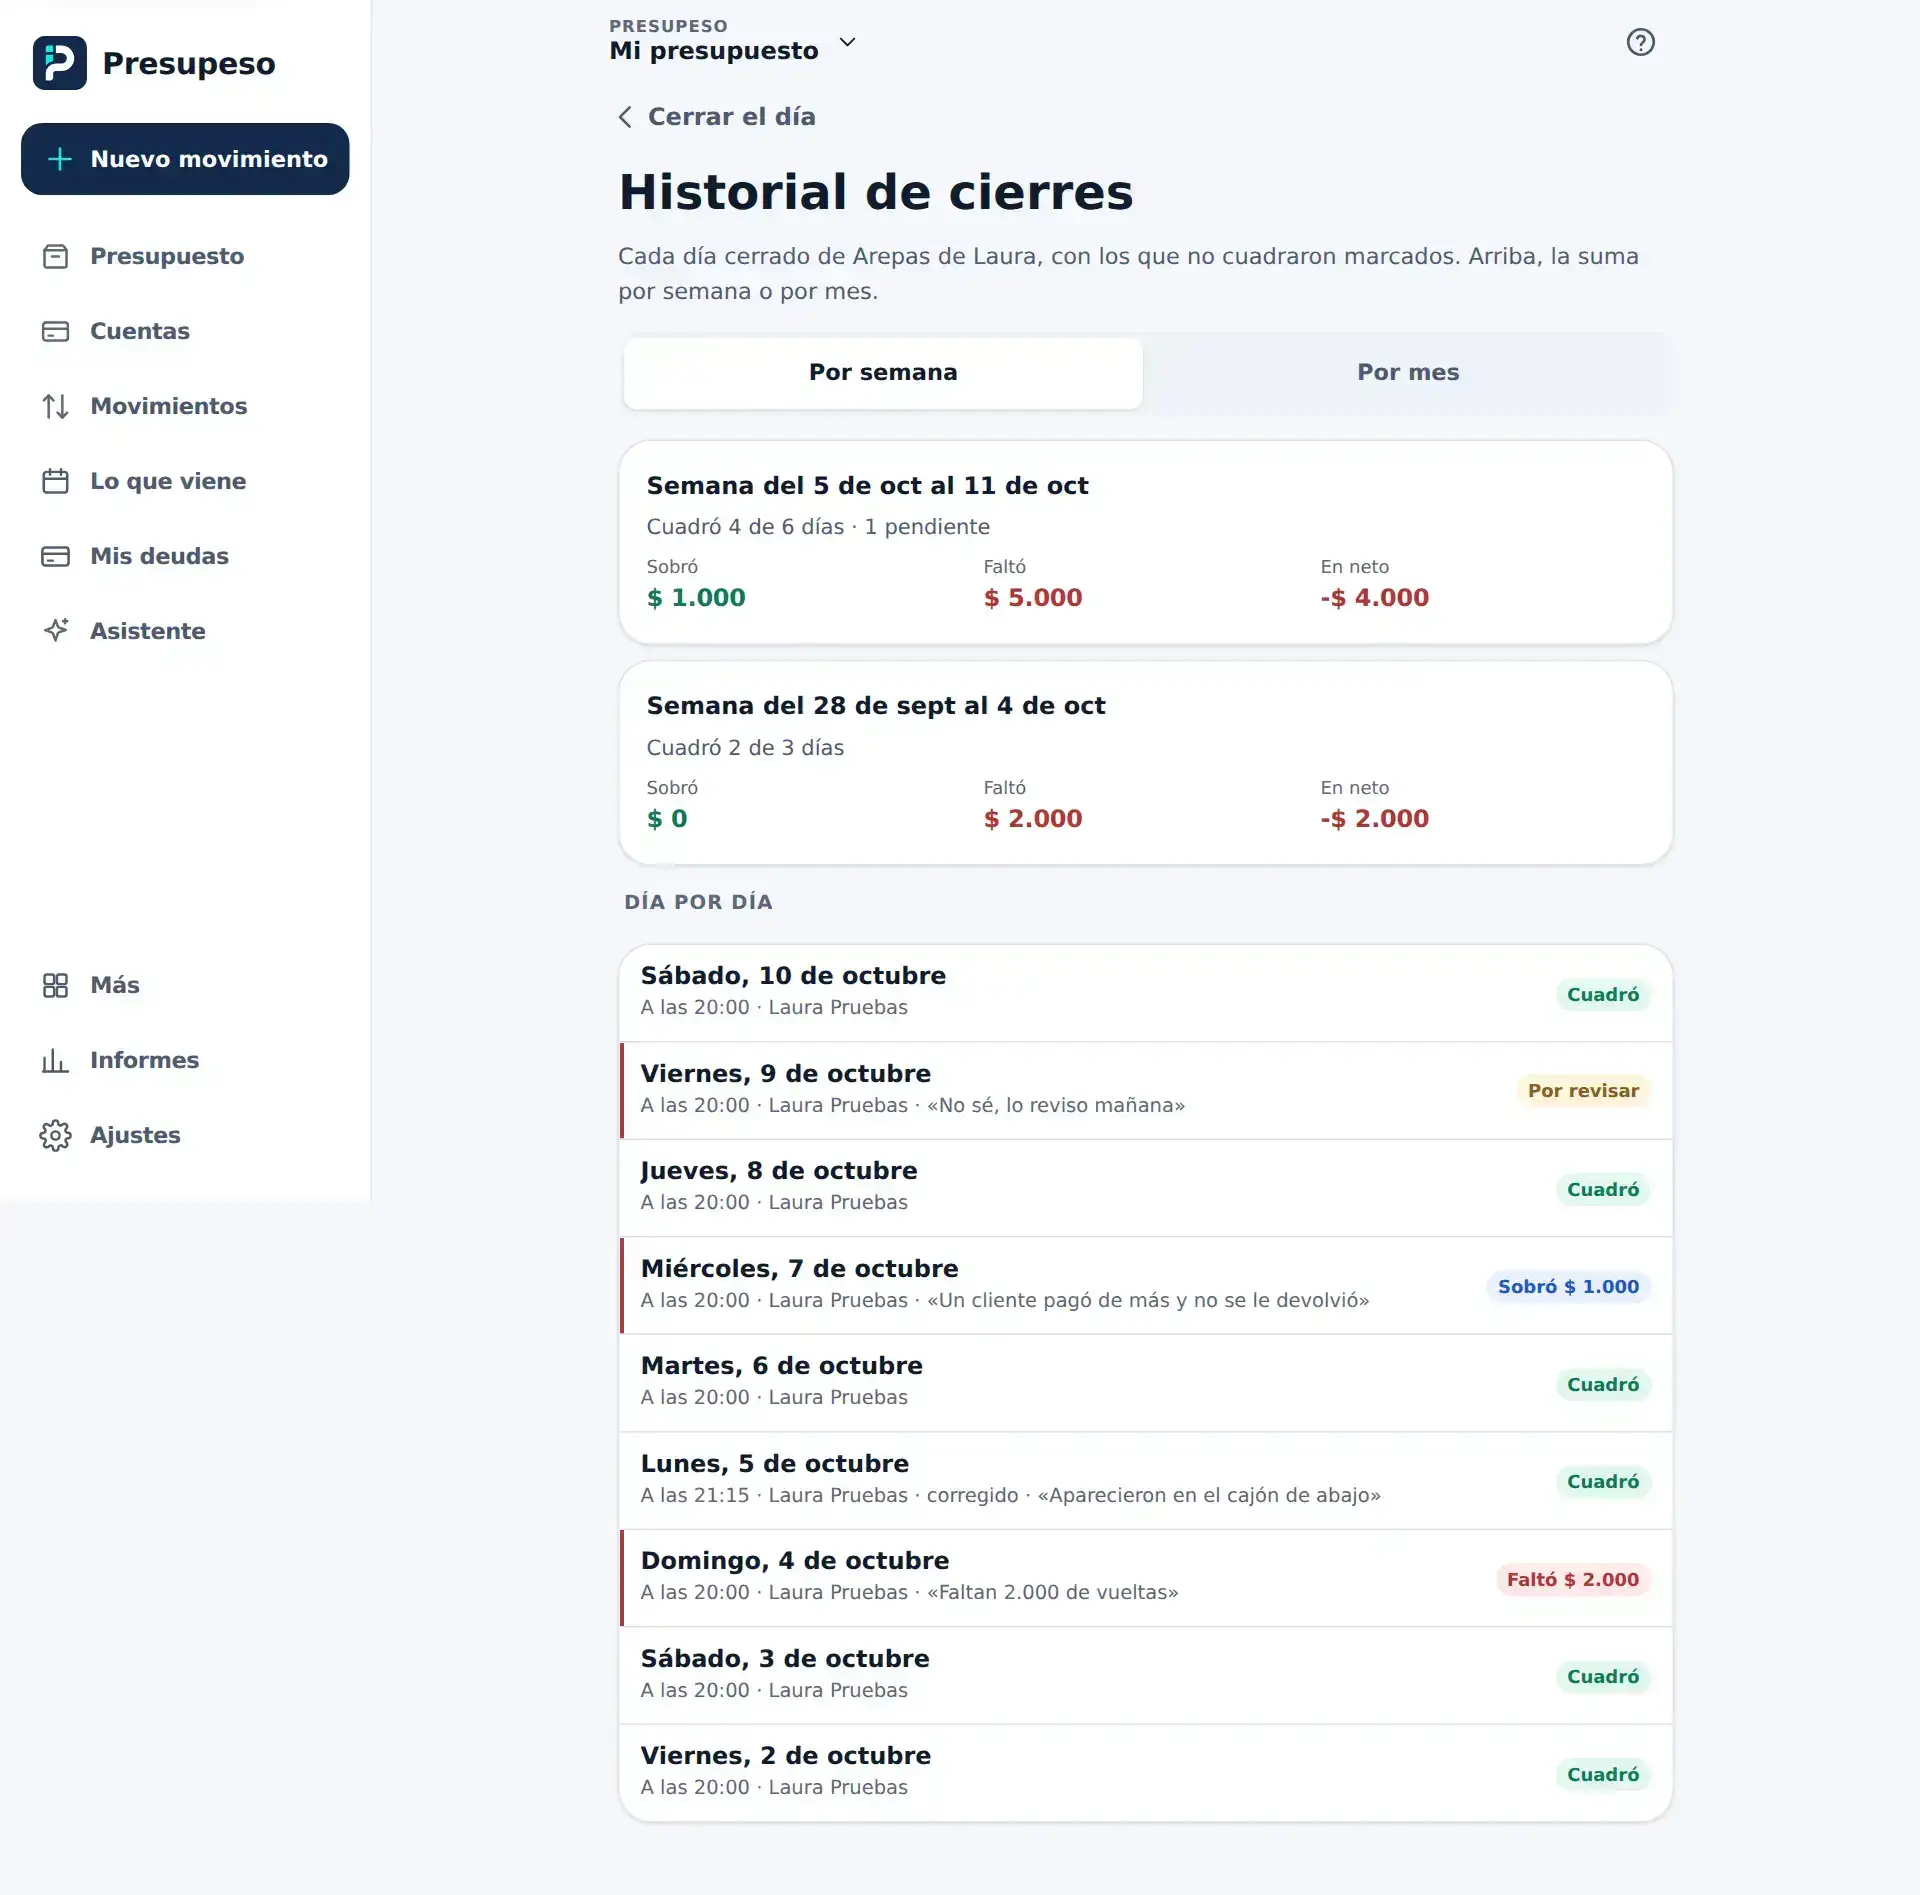Click the Informes bar chart icon
Image resolution: width=1920 pixels, height=1895 pixels.
56,1060
